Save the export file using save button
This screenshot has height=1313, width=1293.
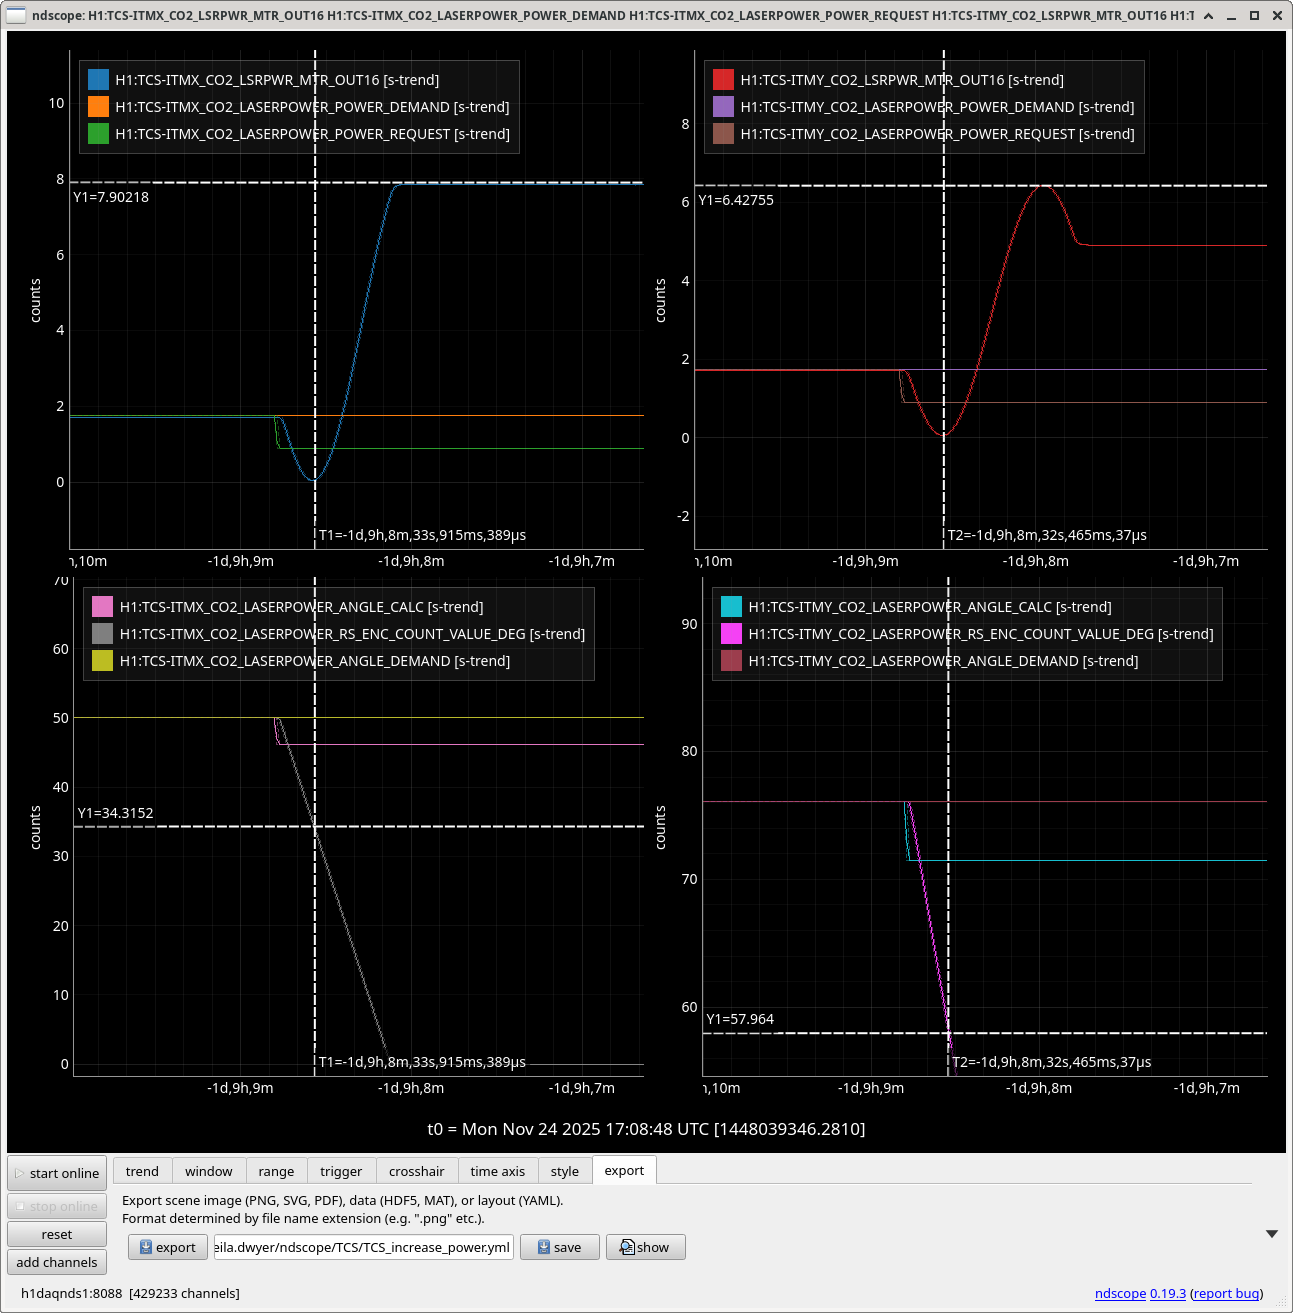click(559, 1247)
